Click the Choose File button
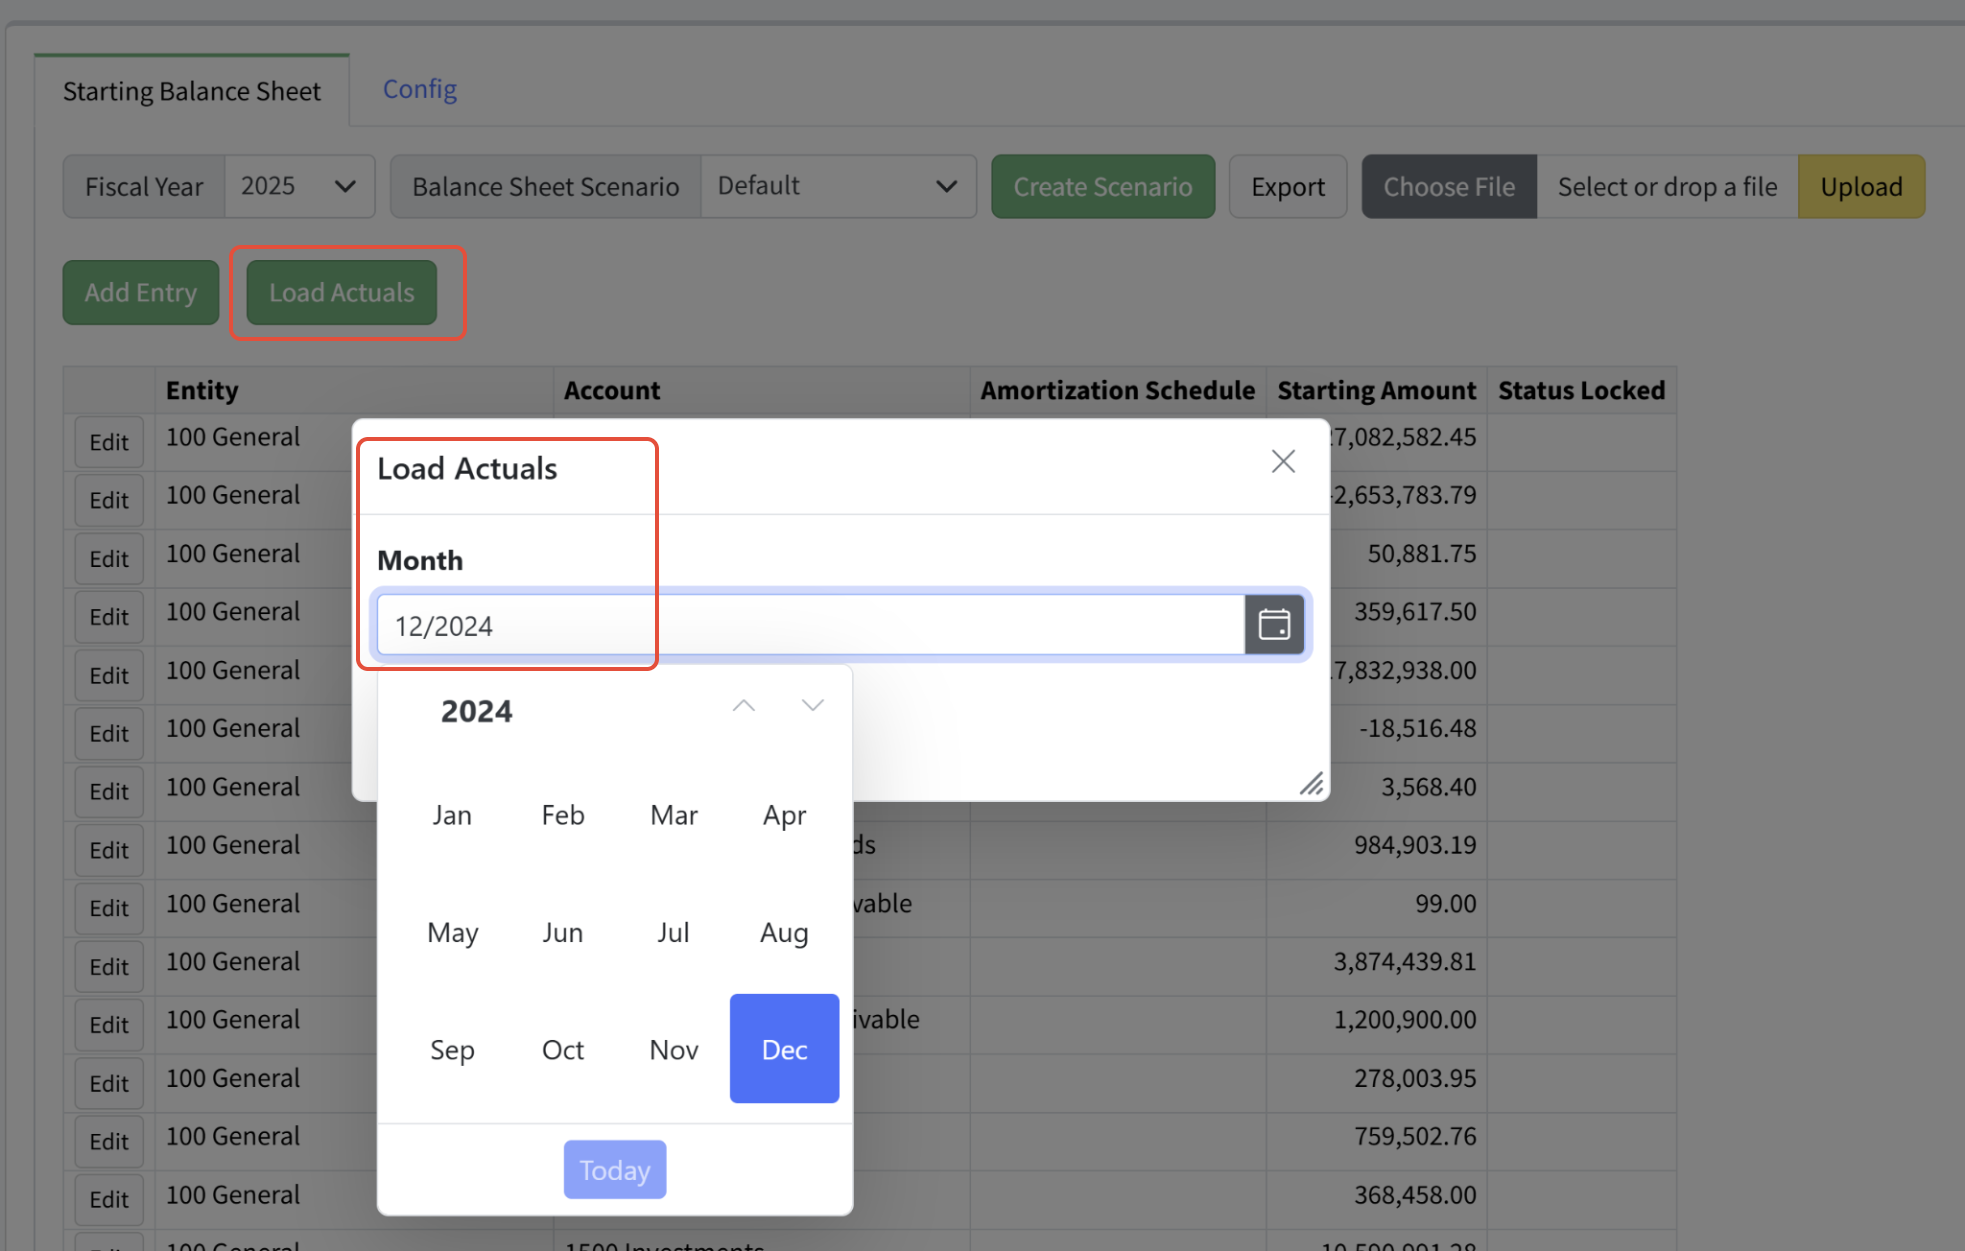Screen dimensions: 1965x1251 [x=1448, y=187]
